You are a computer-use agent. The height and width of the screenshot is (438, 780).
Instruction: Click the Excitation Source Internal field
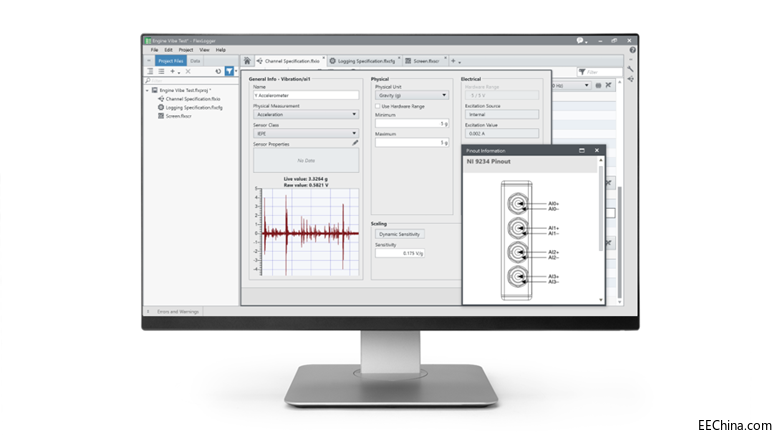(501, 114)
